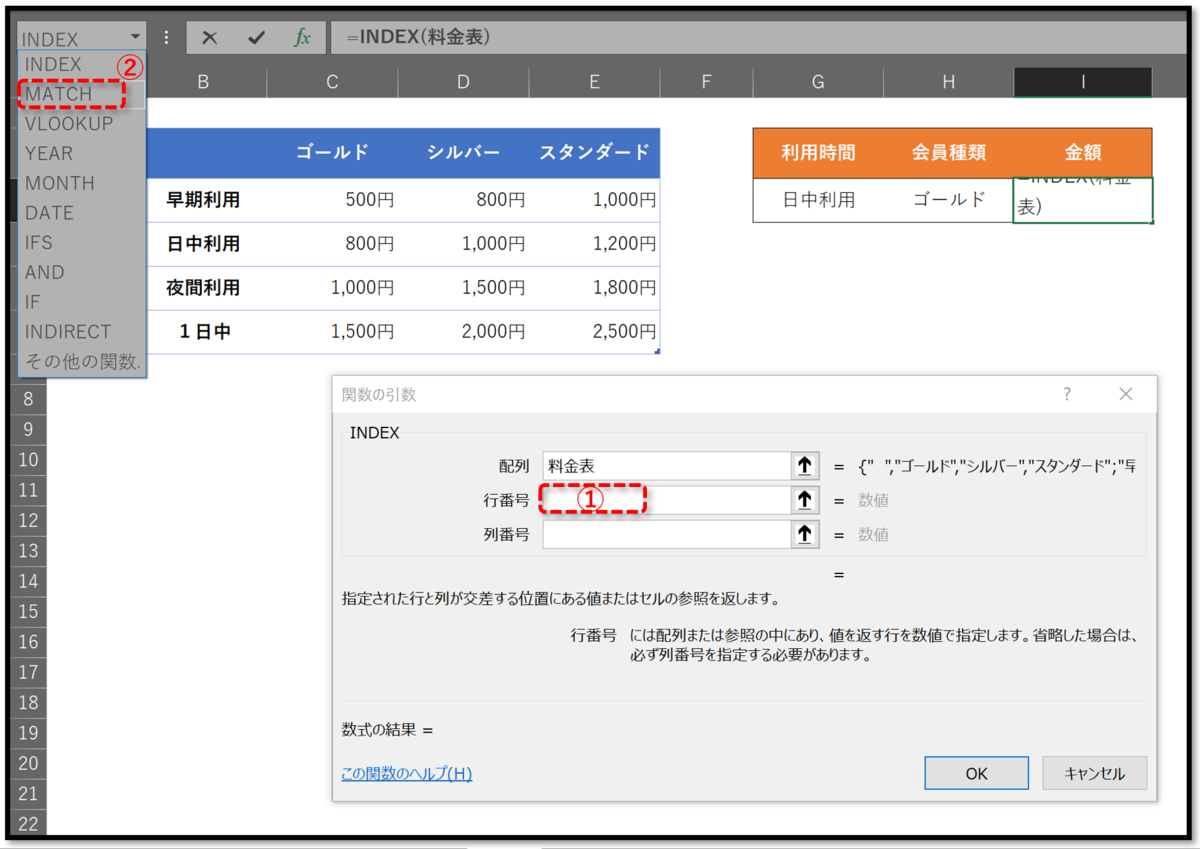
Task: Collapse dialog for 列番号 range selection
Action: pyautogui.click(x=805, y=534)
